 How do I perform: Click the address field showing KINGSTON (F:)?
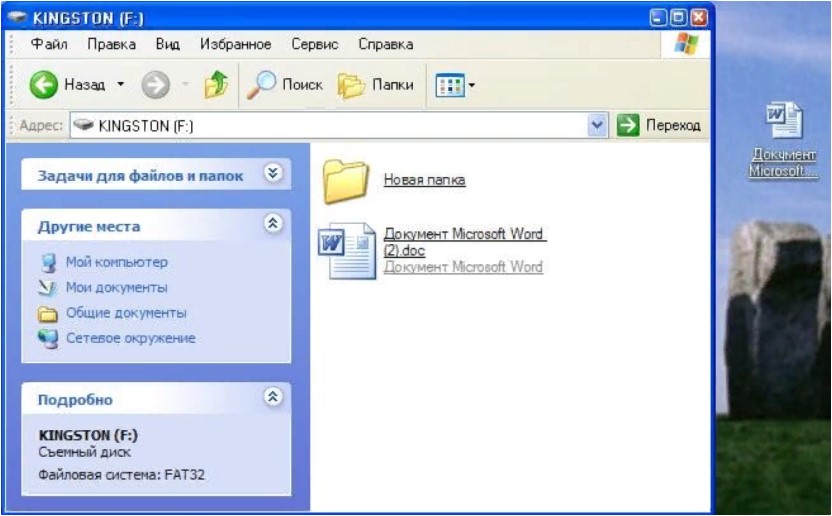coord(330,126)
